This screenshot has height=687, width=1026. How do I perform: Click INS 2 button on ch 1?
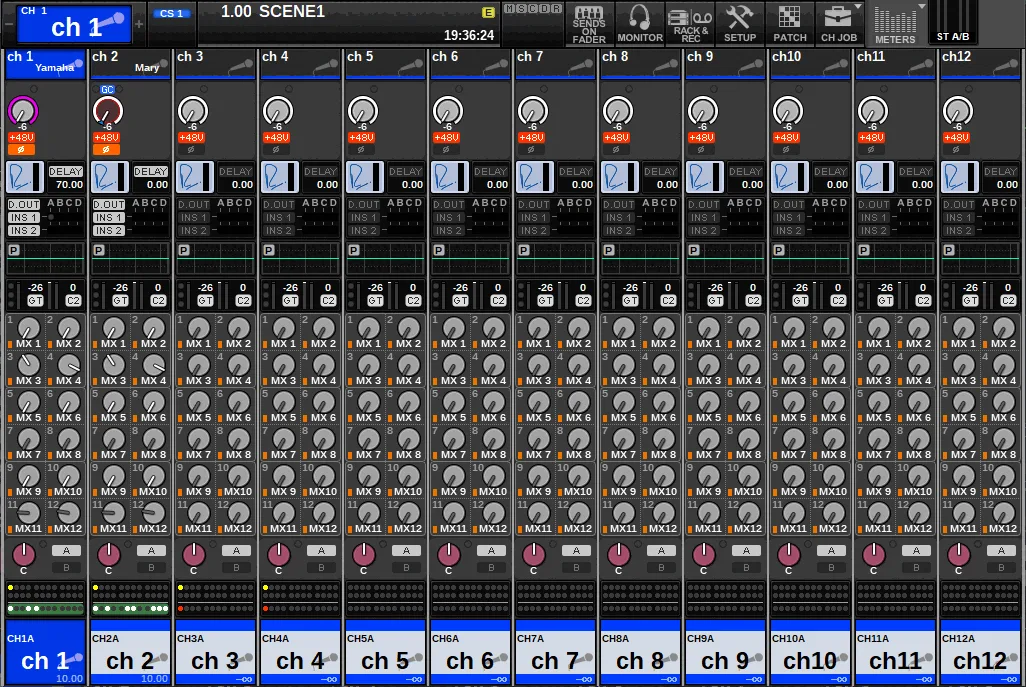click(x=23, y=230)
